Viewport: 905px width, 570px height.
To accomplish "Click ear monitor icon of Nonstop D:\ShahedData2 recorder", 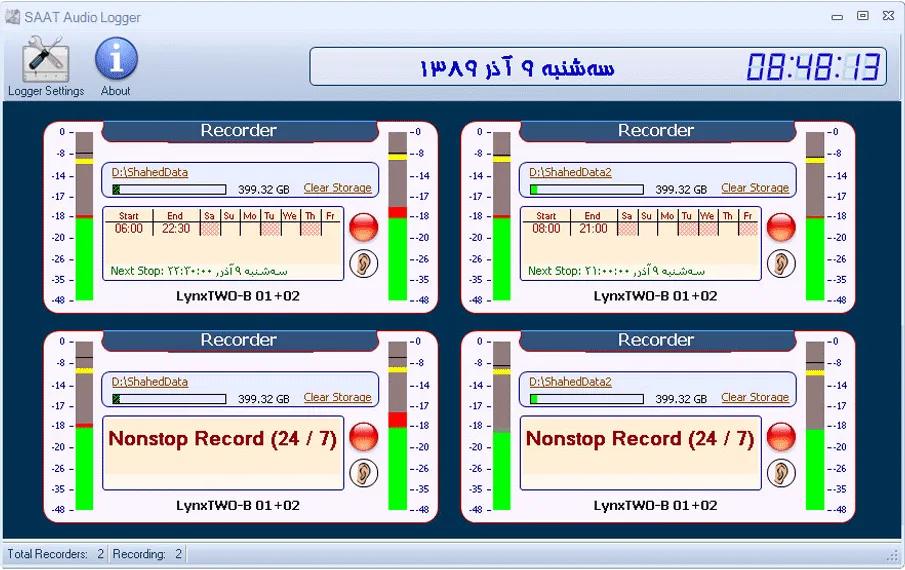I will coord(781,473).
